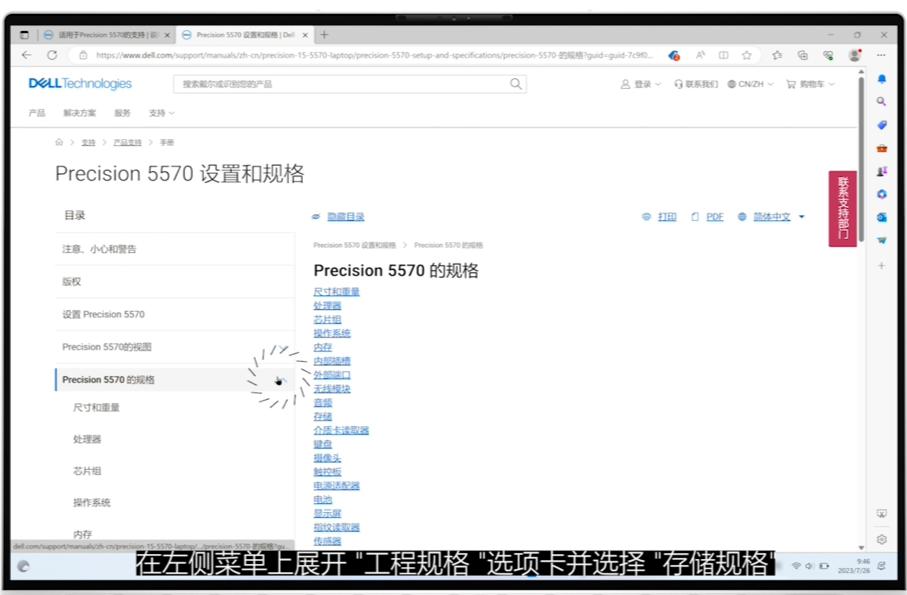The height and width of the screenshot is (595, 907).
Task: Open the 产品 menu item
Action: point(36,113)
